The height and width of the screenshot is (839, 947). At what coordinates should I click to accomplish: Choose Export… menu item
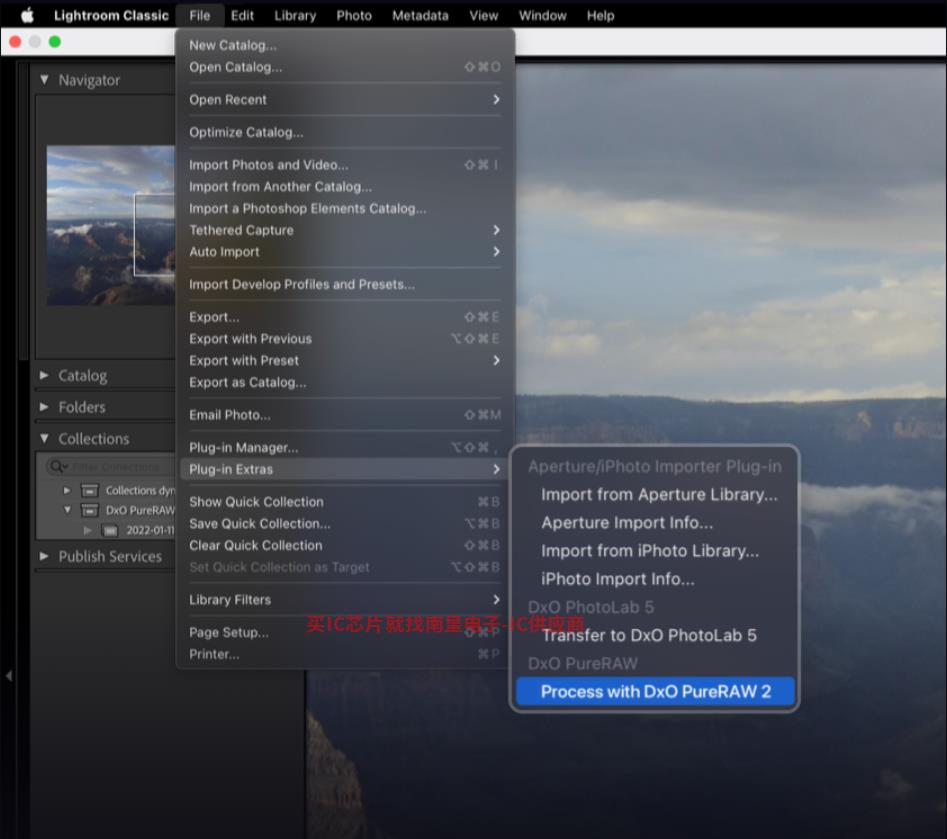click(345, 317)
